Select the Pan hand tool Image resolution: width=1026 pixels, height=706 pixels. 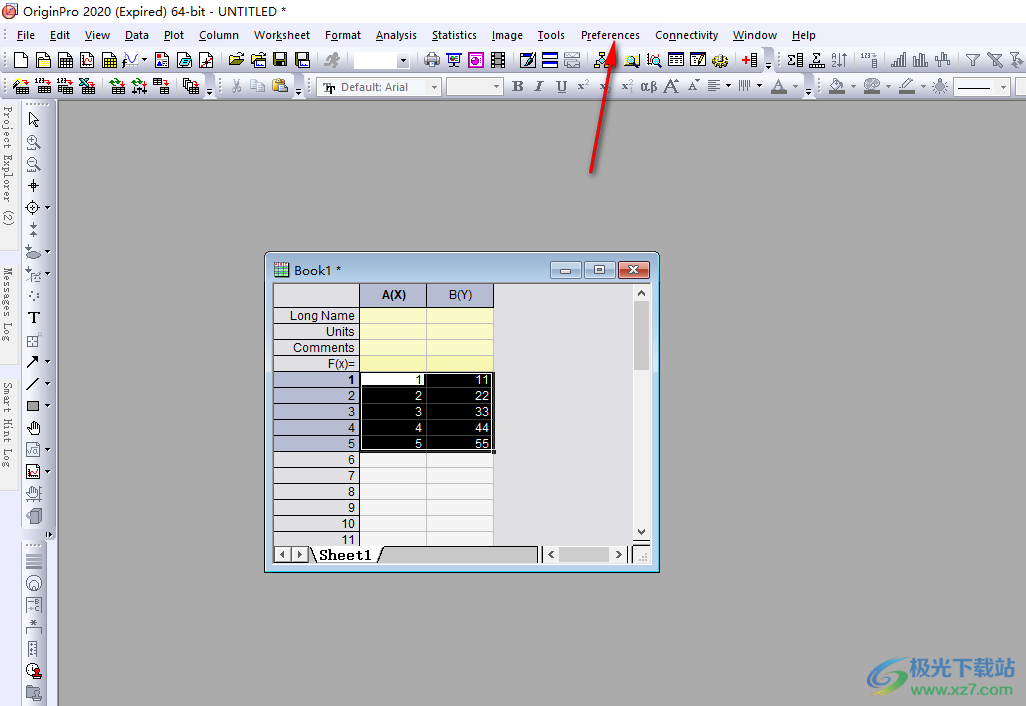(33, 428)
